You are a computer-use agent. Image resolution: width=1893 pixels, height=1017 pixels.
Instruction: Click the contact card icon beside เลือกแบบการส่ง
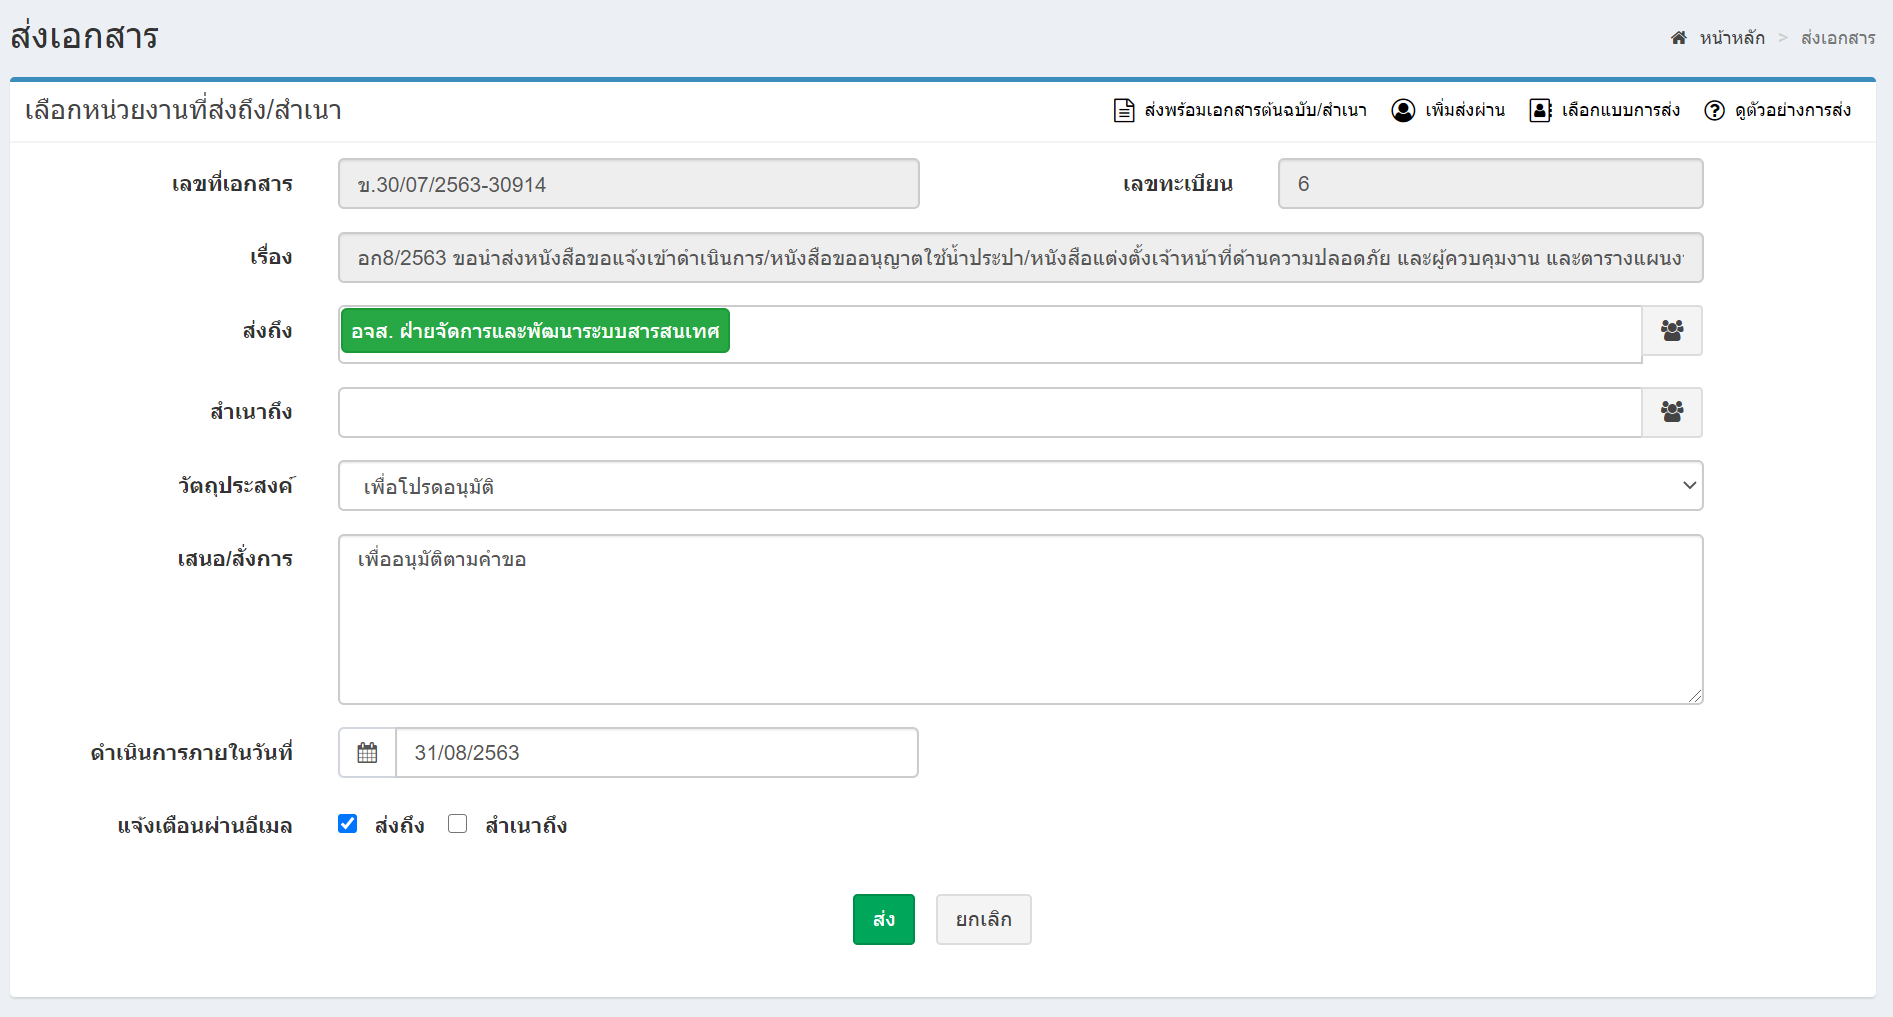tap(1540, 110)
